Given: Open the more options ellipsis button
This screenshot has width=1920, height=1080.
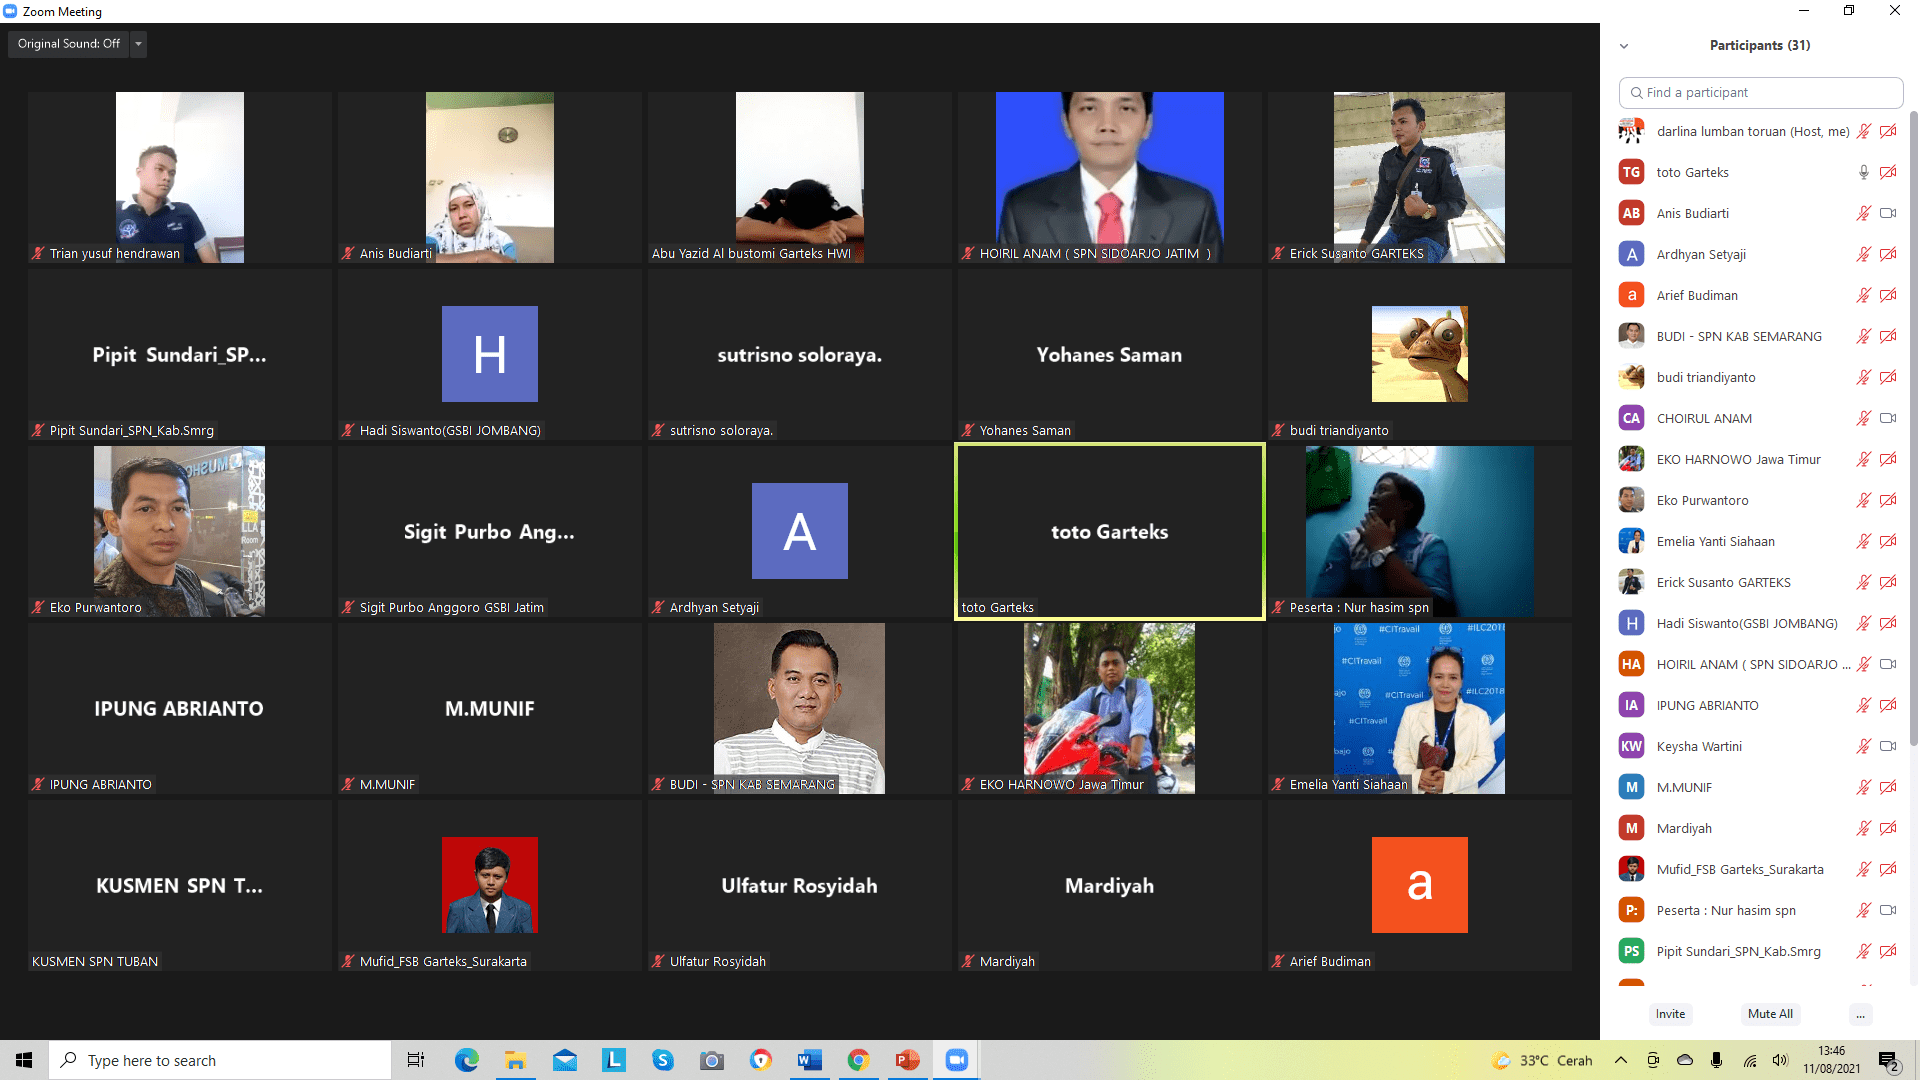Looking at the screenshot, I should [x=1860, y=1014].
